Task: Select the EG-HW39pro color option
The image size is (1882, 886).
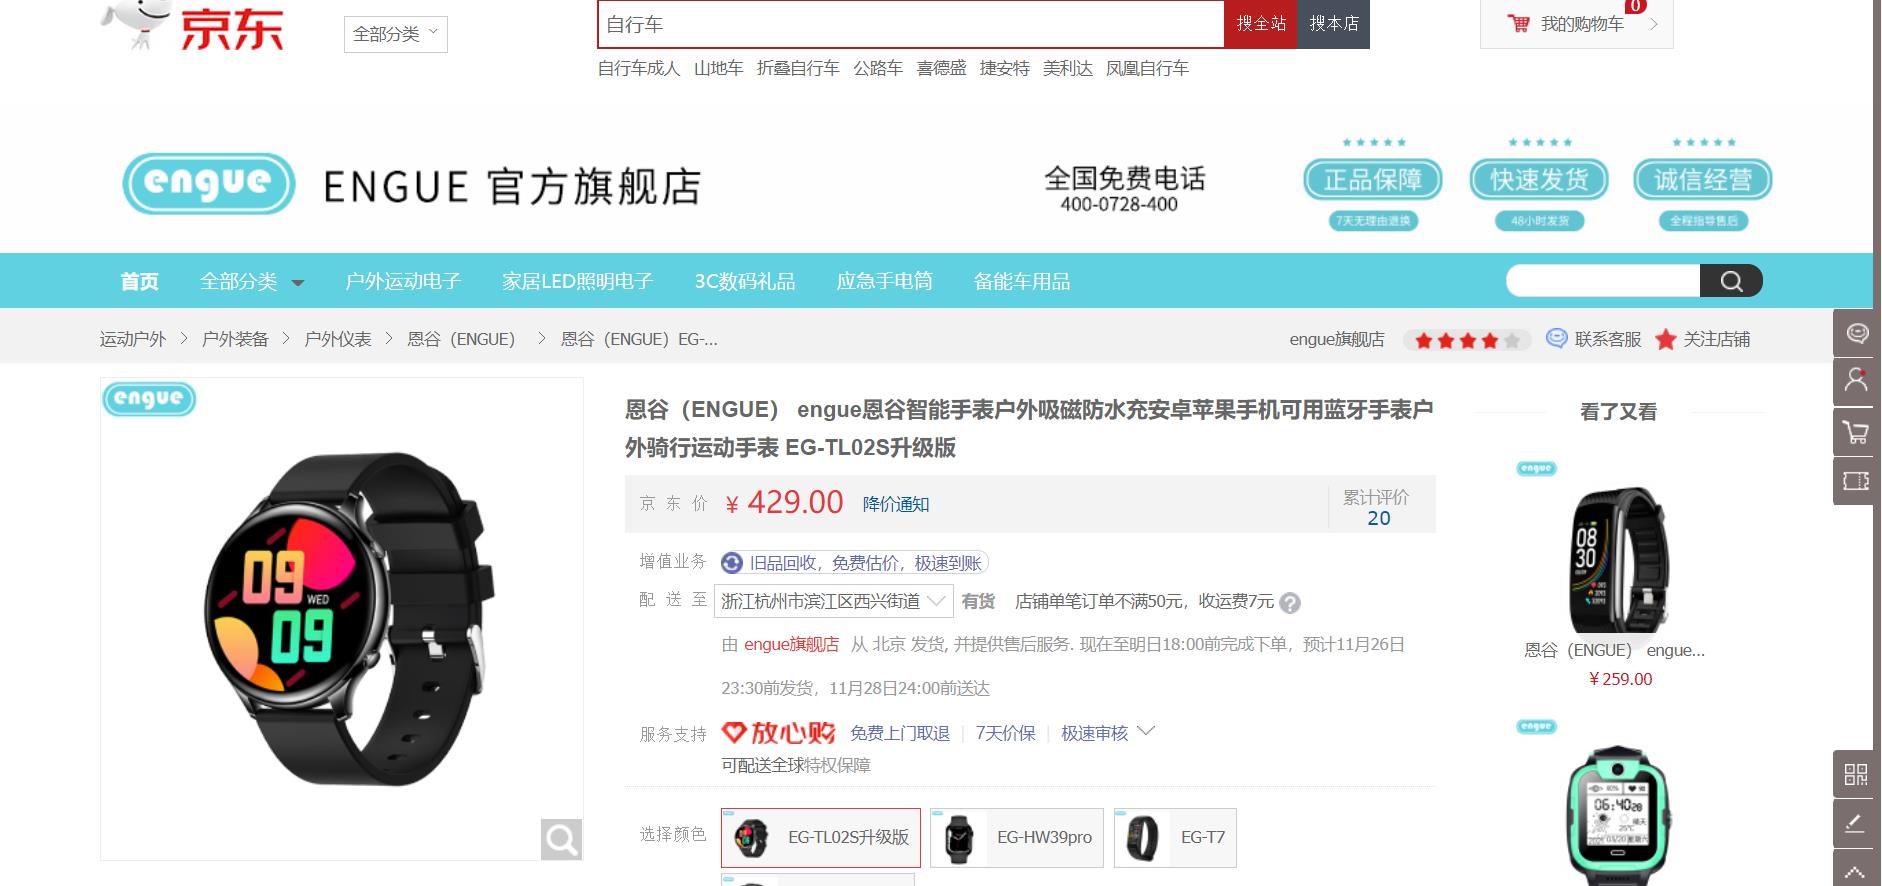Action: (1016, 838)
